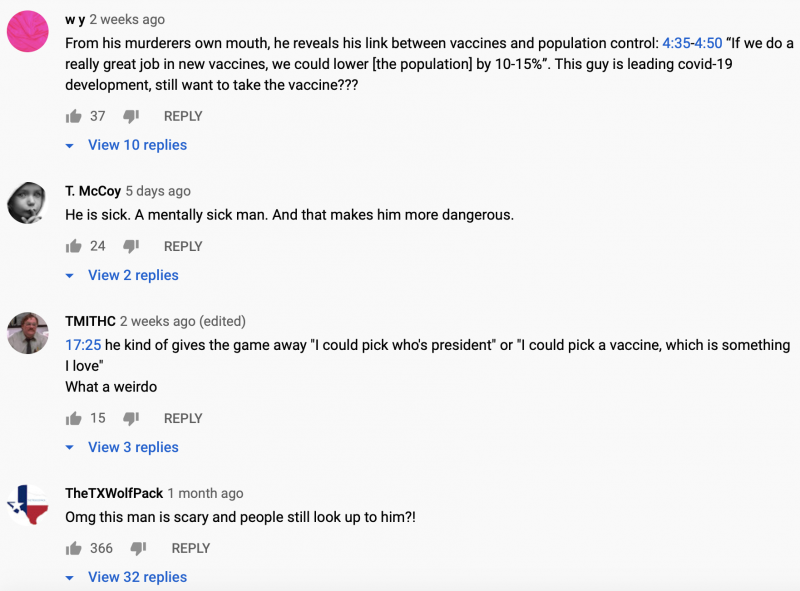This screenshot has width=800, height=591.
Task: Open TMITHC's profile avatar
Action: (28, 333)
